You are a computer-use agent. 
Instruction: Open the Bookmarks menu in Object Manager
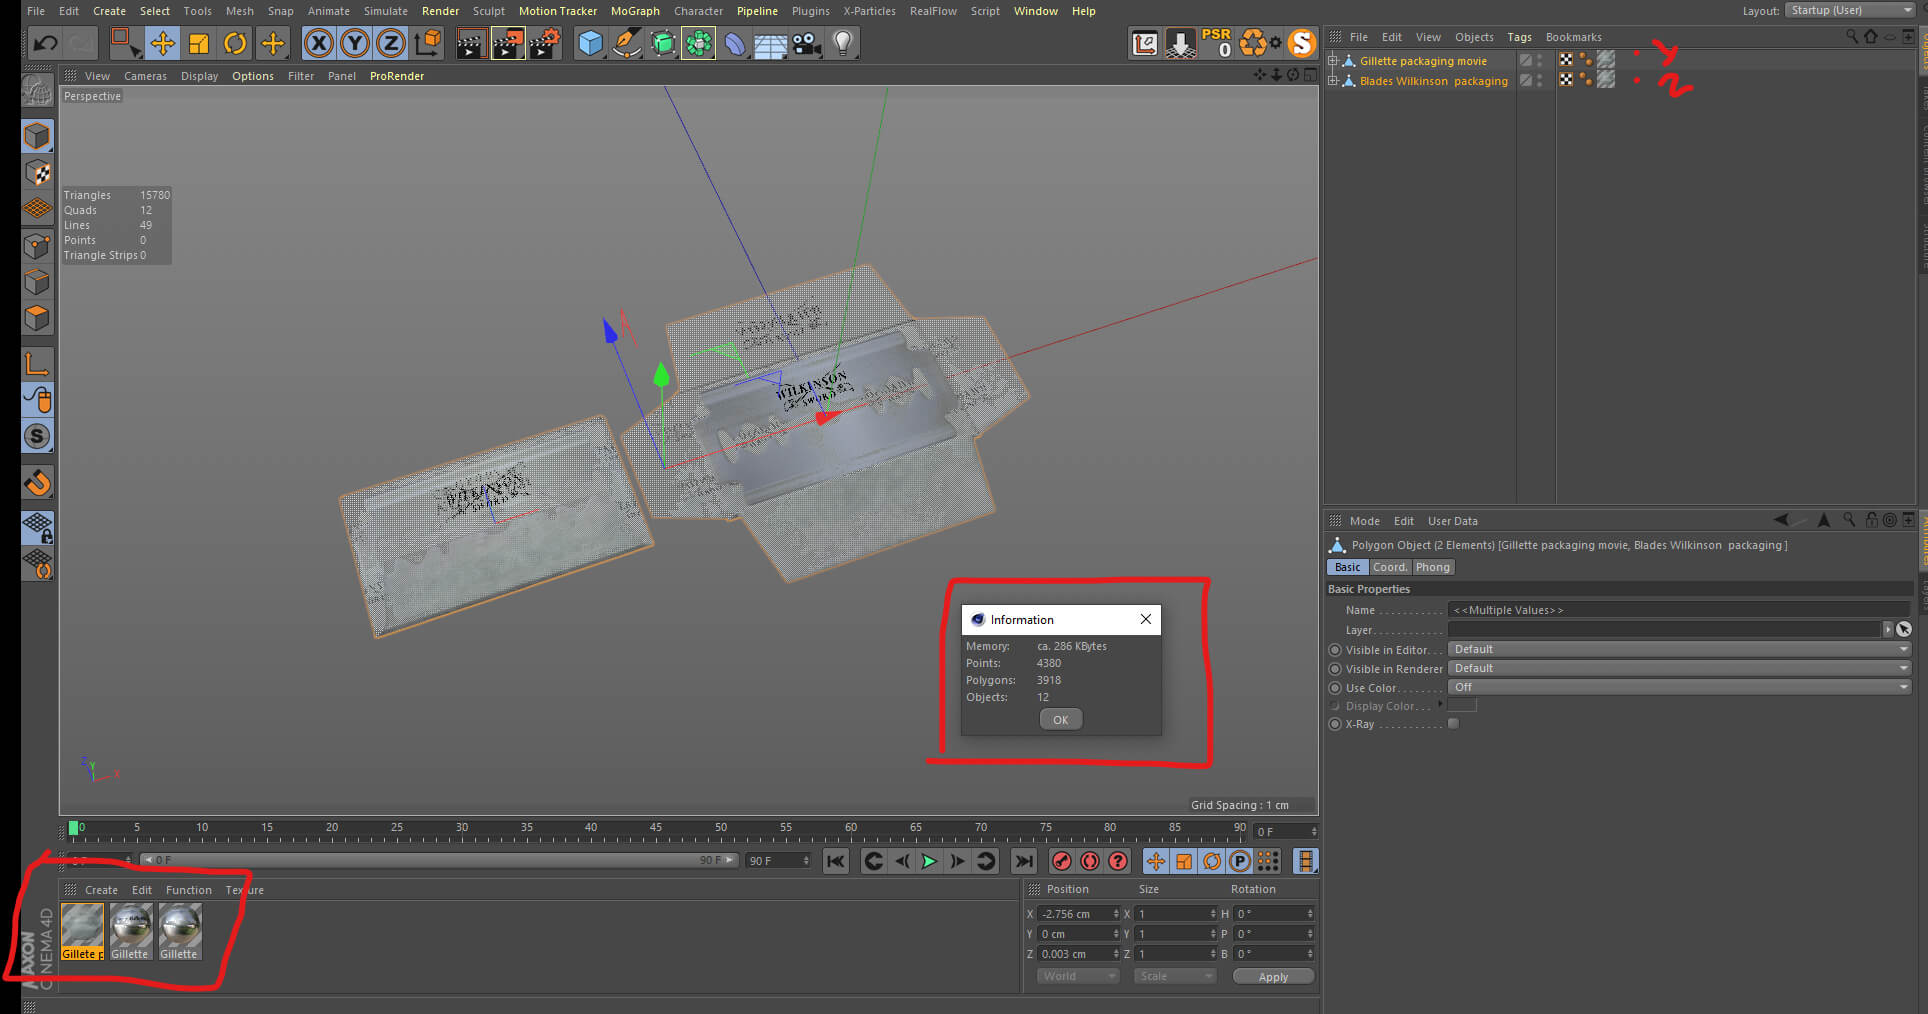(1573, 37)
